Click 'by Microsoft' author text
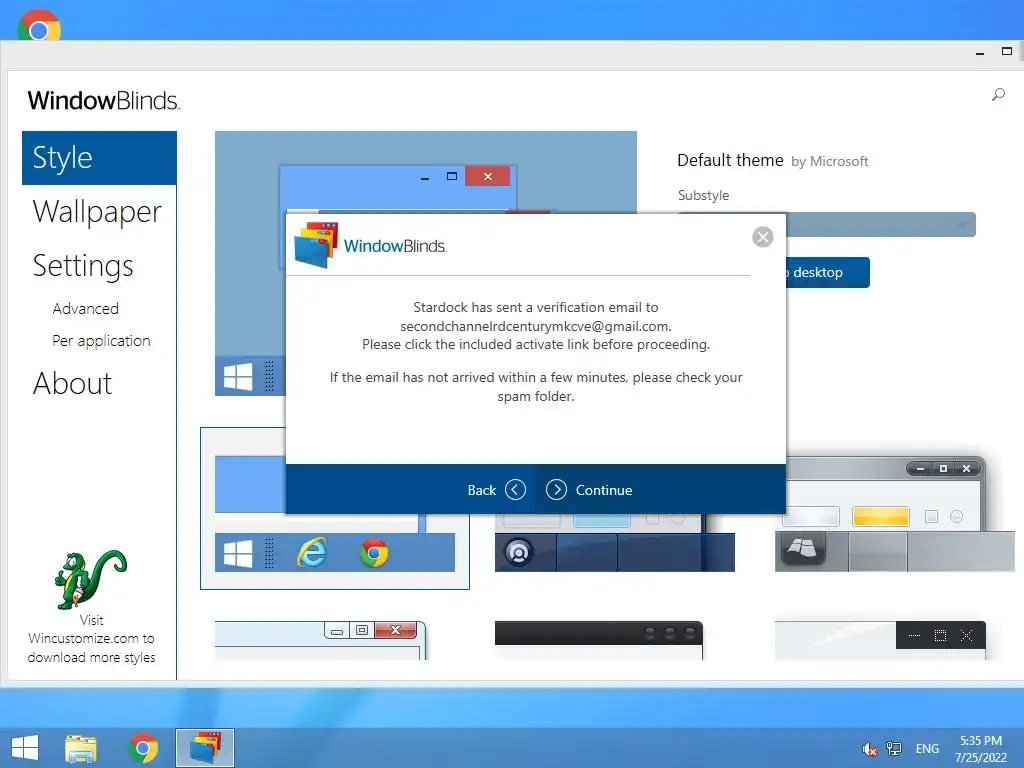The height and width of the screenshot is (768, 1024). (x=829, y=161)
